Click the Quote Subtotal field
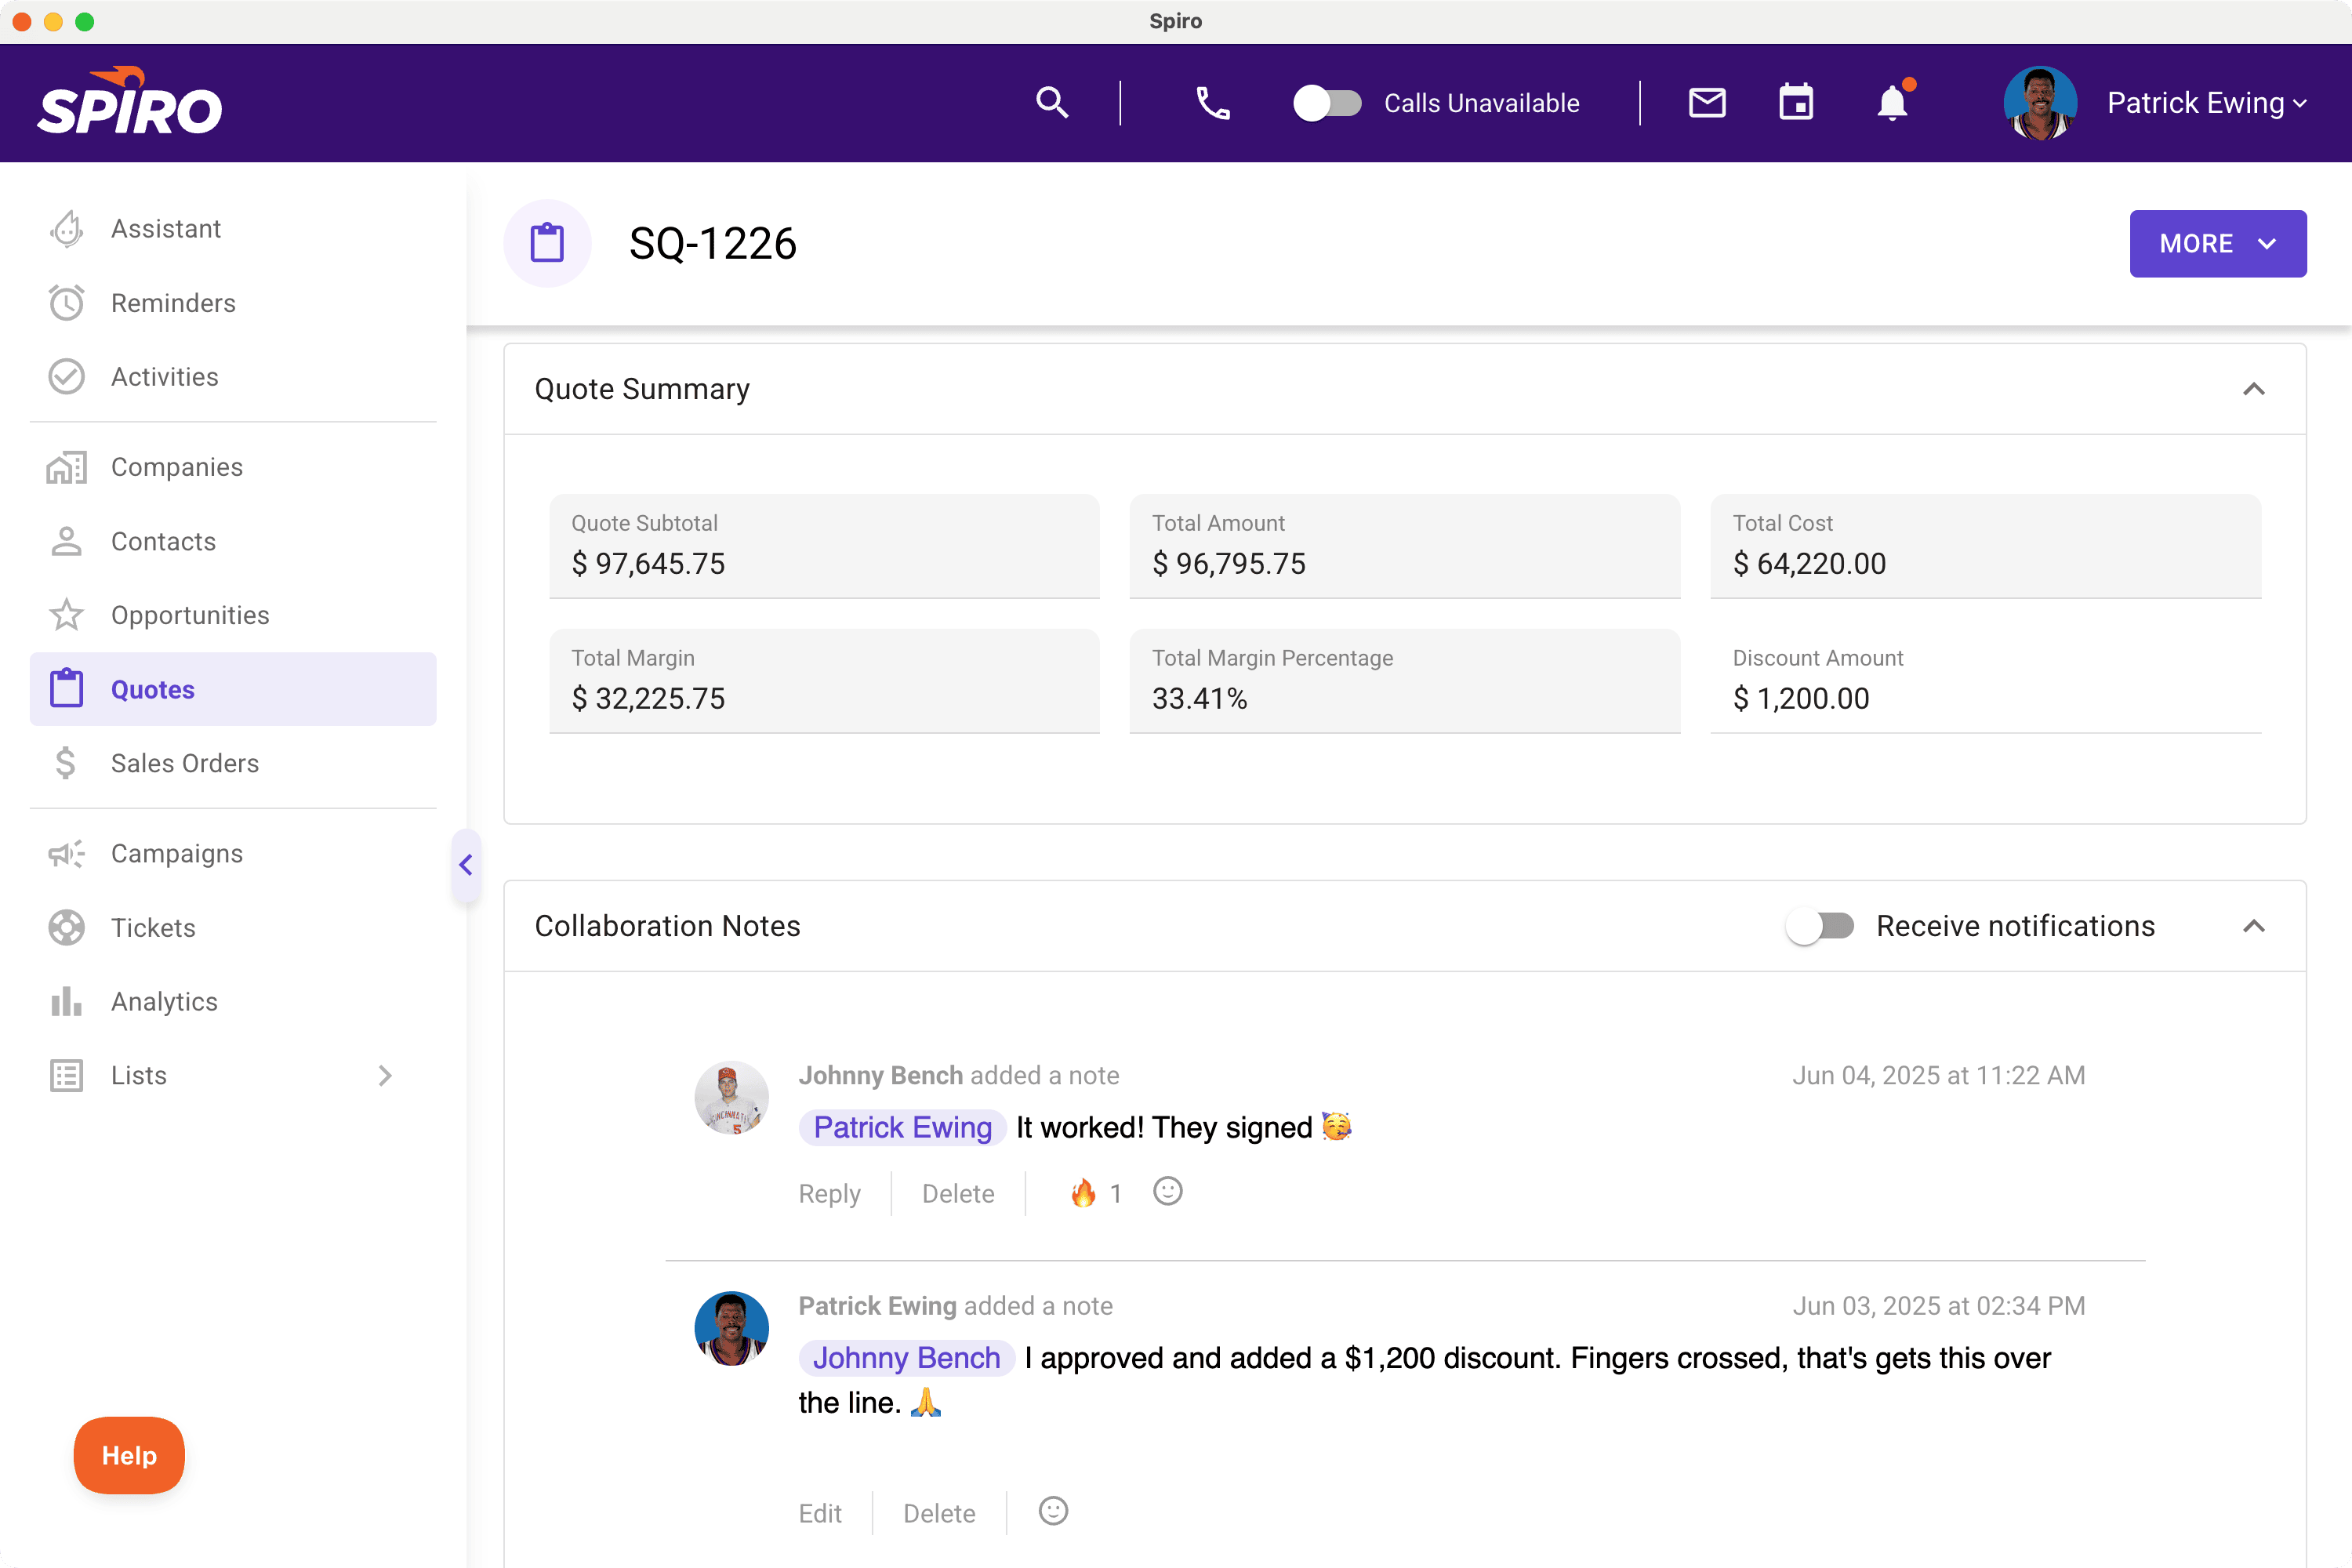The image size is (2352, 1568). click(x=824, y=546)
